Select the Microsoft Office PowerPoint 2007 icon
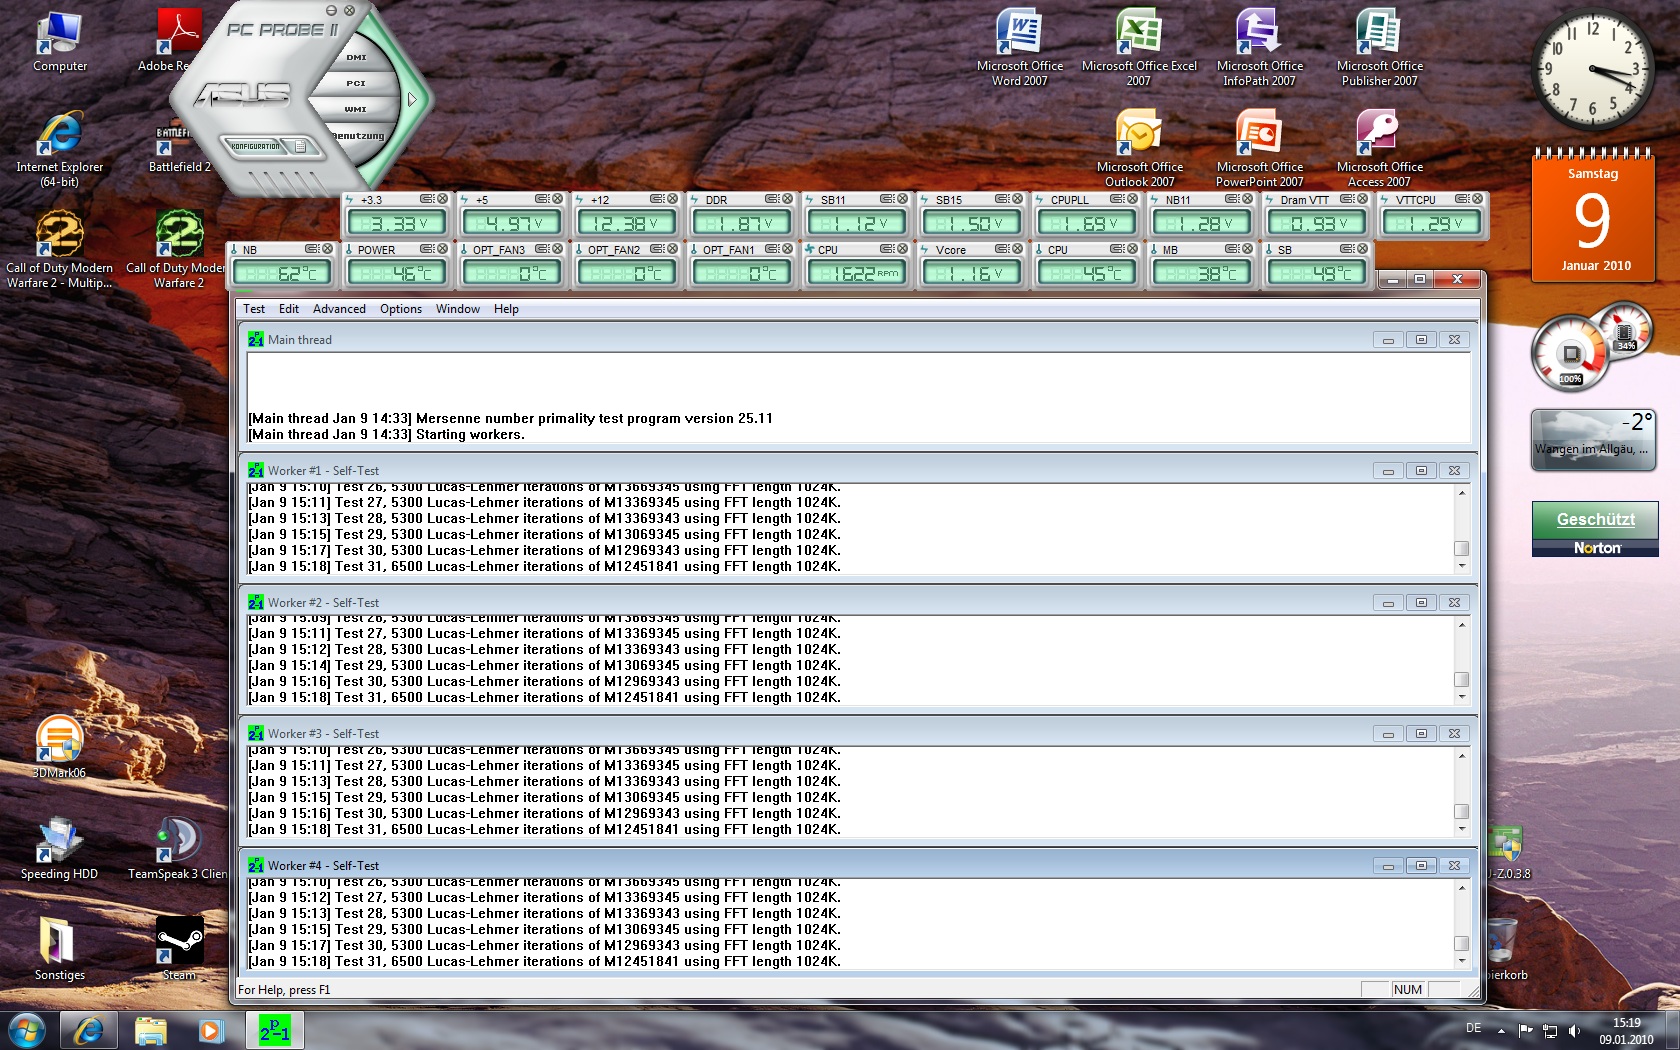The width and height of the screenshot is (1680, 1050). coord(1259,148)
